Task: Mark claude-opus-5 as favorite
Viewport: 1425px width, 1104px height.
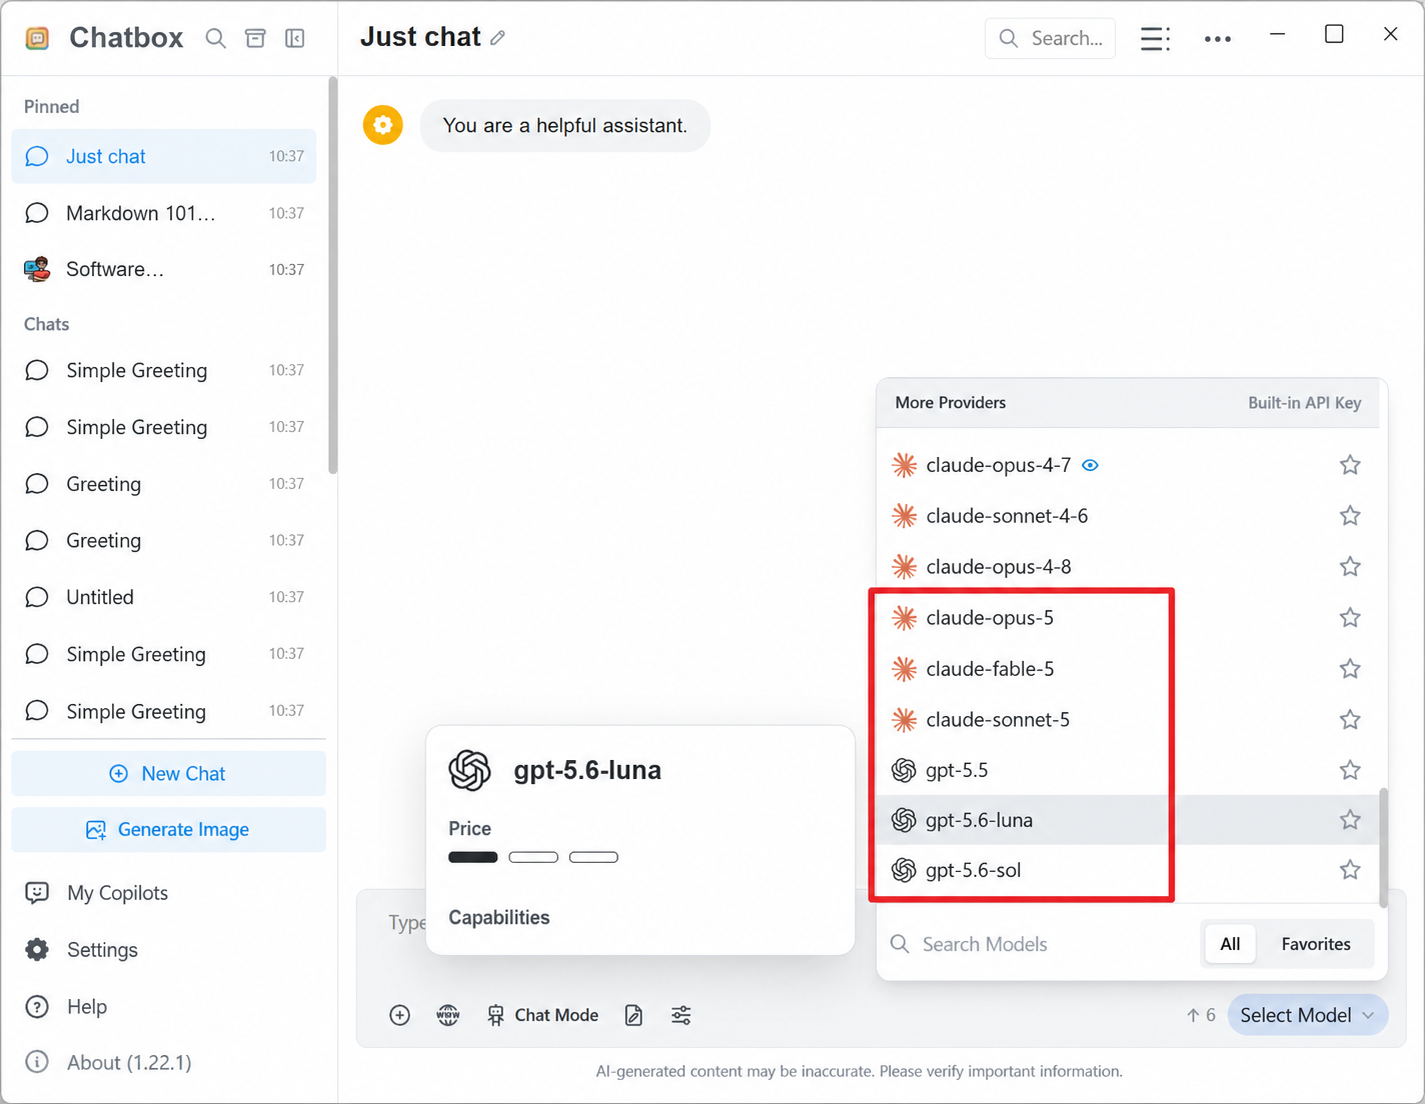Action: tap(1350, 618)
